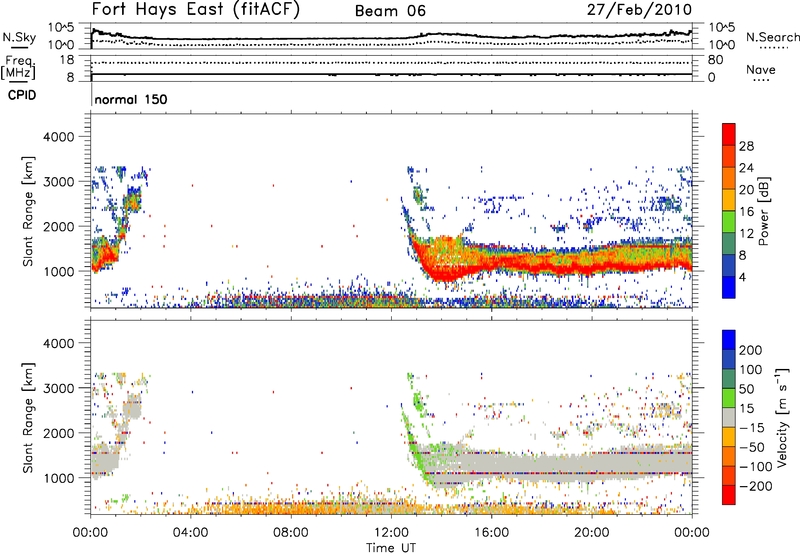
Task: Click the plot title "Fort Hays East (fitACF)"
Action: point(196,10)
